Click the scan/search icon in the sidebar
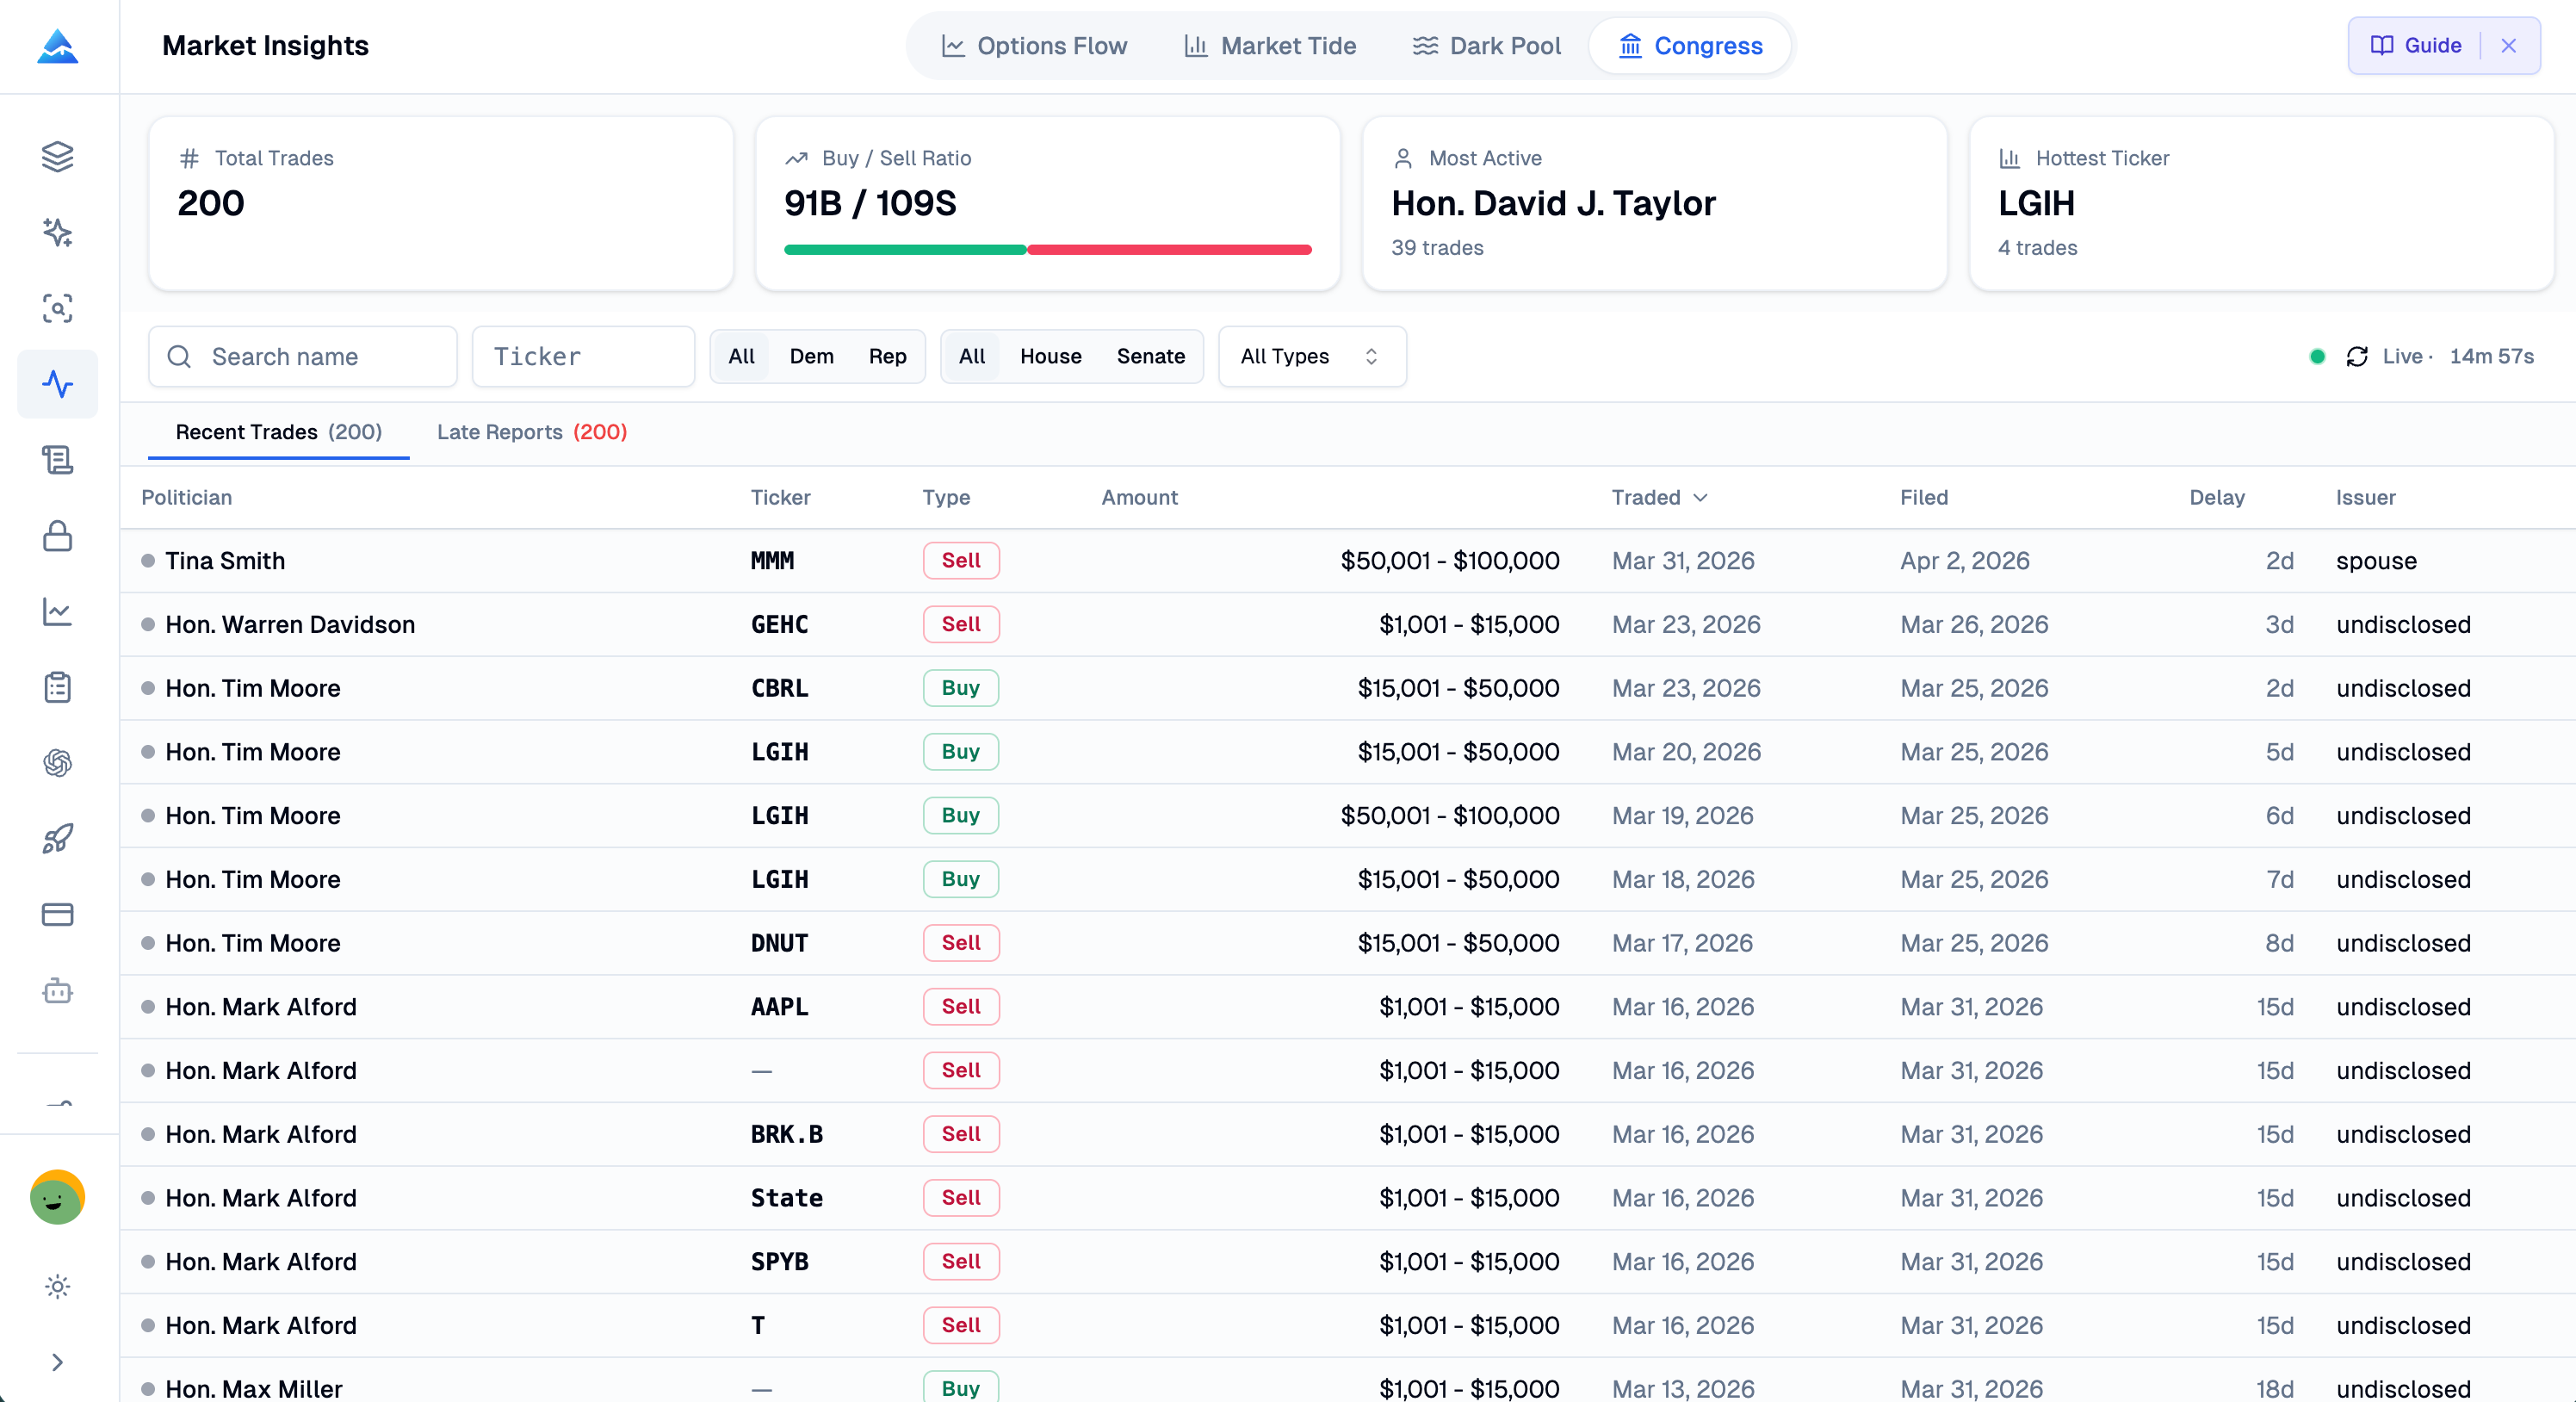This screenshot has height=1402, width=2576. point(57,309)
